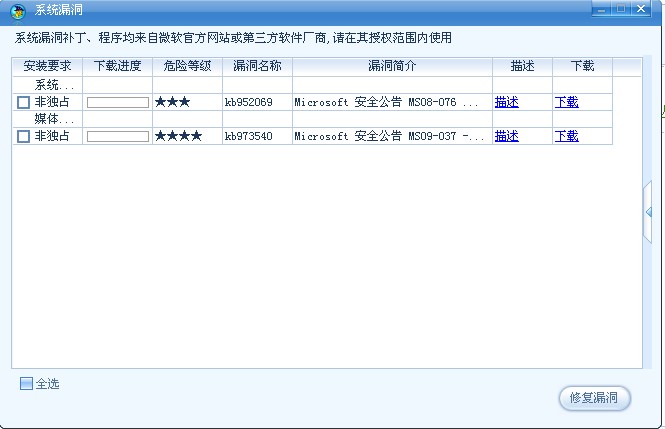Viewport: 665px width, 429px height.
Task: Sort by 危险等级 column header
Action: click(187, 67)
